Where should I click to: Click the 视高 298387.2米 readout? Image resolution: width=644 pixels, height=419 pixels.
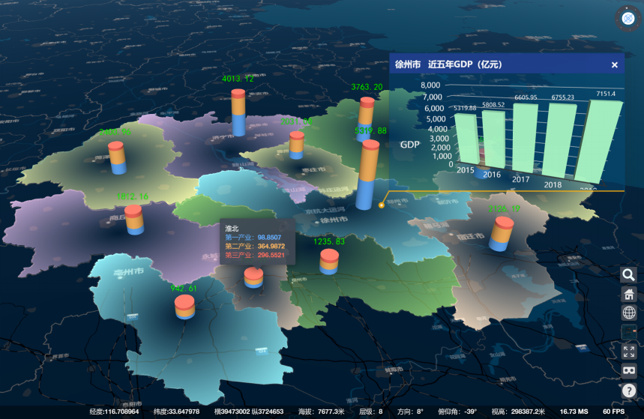coord(518,412)
